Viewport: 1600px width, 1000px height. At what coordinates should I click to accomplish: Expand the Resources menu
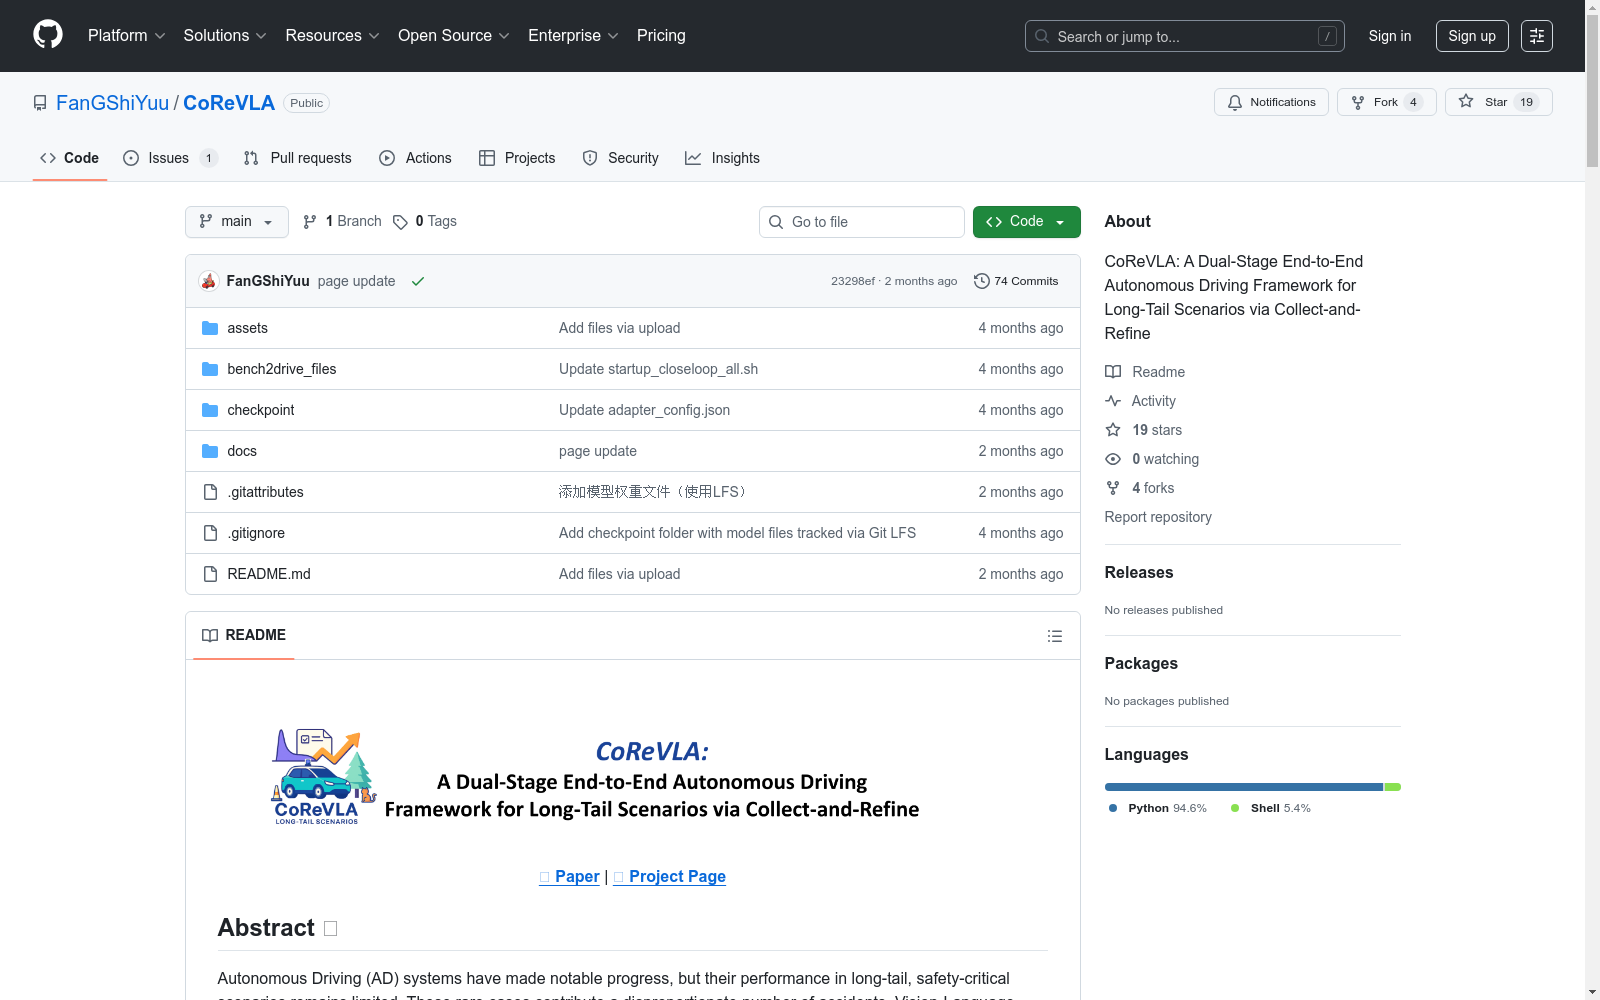point(332,36)
